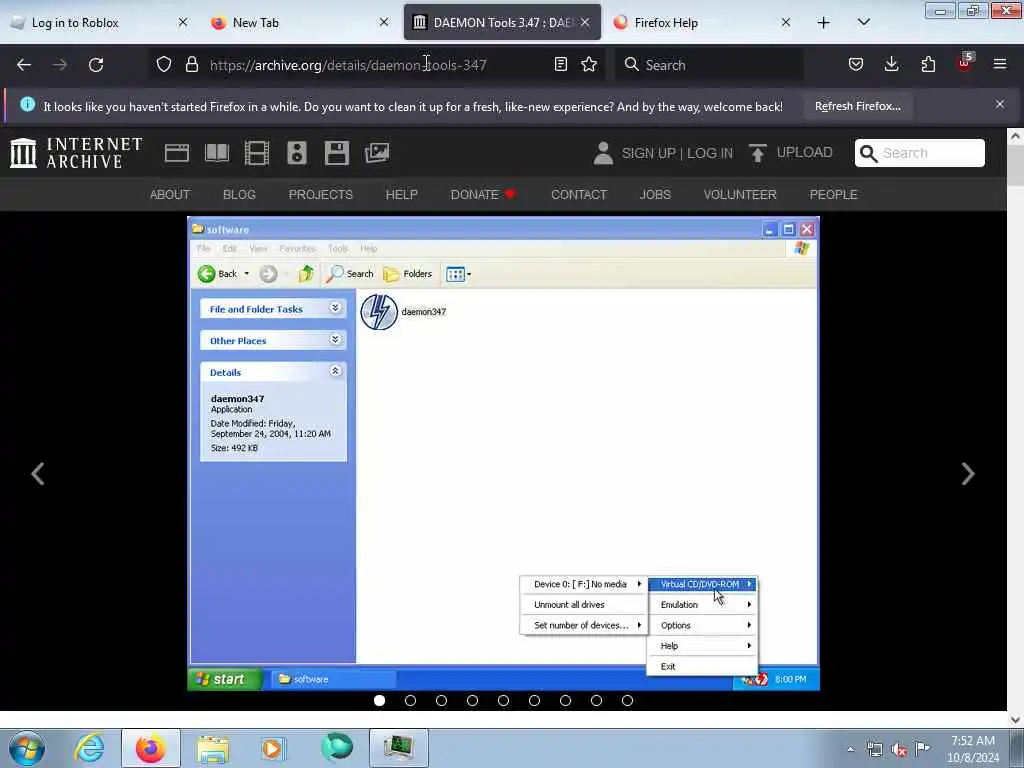Open HELP in the archive nav

click(x=402, y=195)
